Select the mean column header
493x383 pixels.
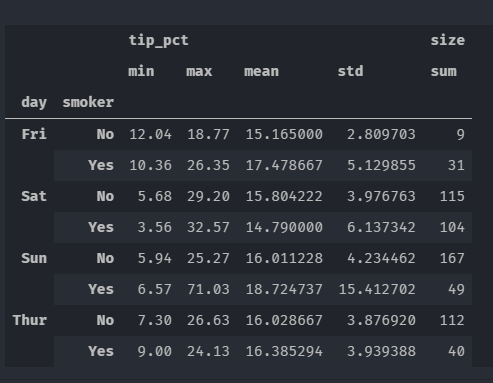pyautogui.click(x=261, y=71)
